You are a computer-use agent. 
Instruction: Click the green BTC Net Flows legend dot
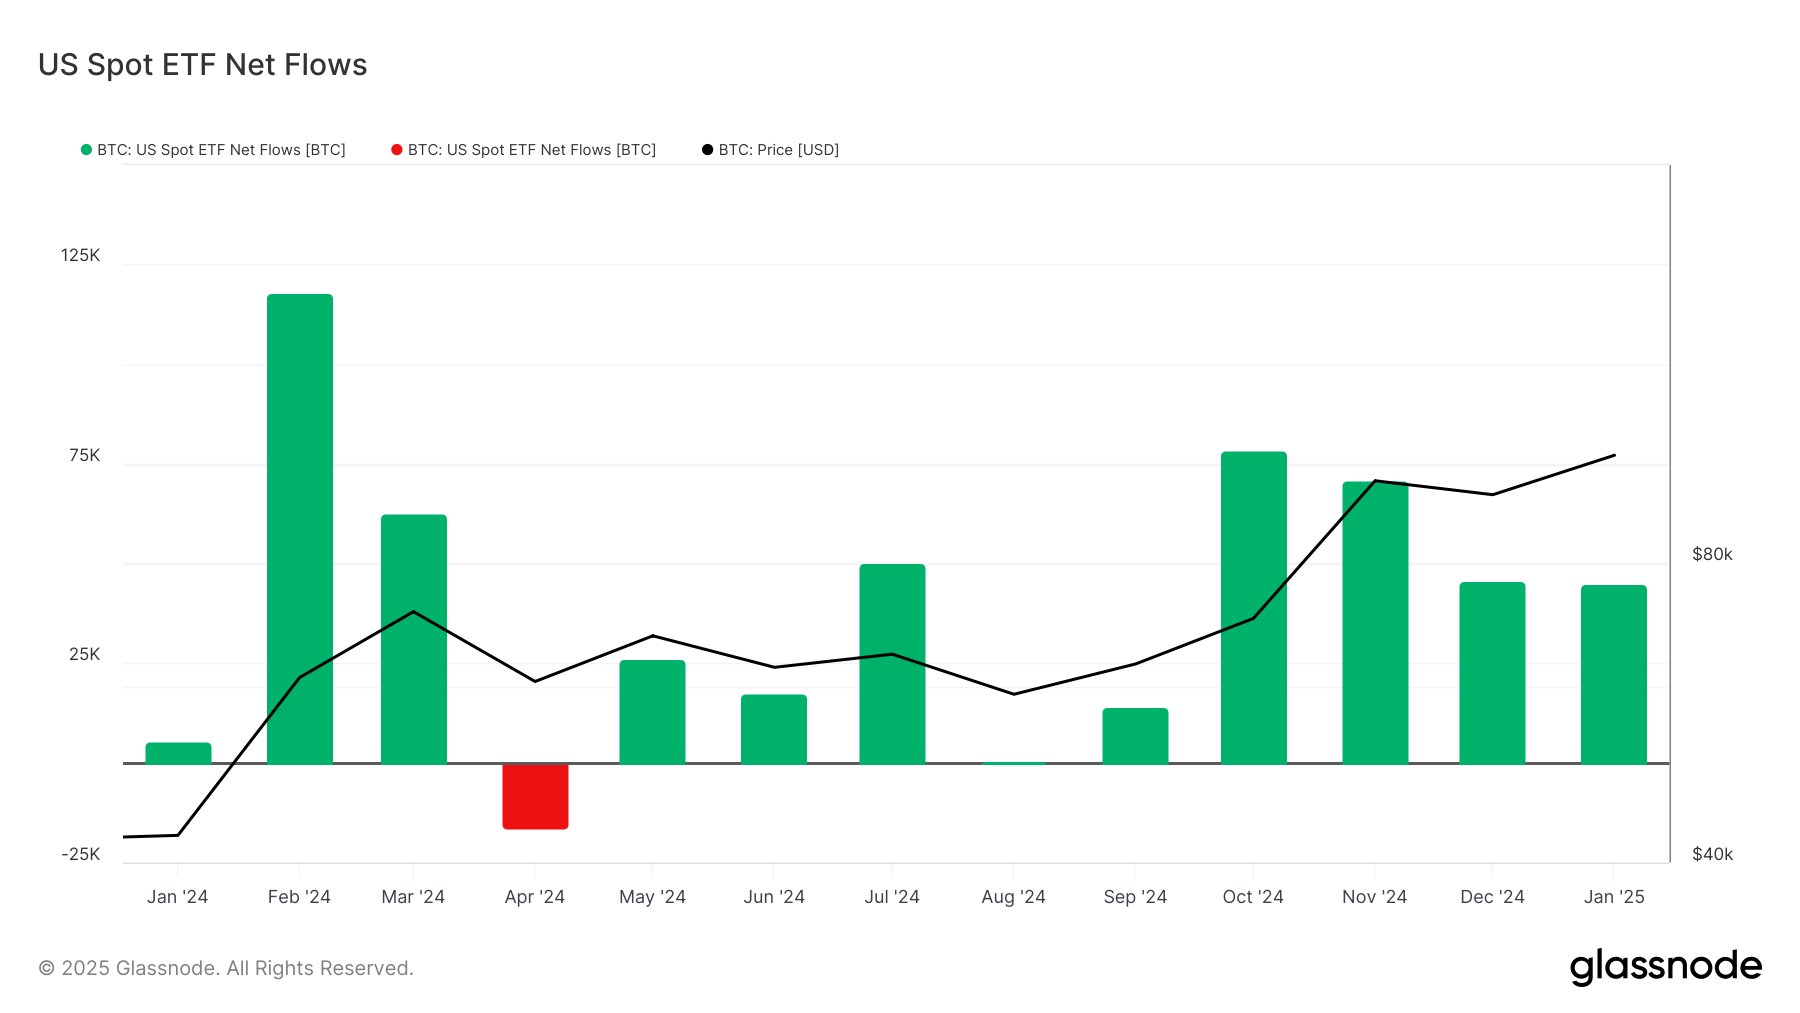click(x=85, y=149)
